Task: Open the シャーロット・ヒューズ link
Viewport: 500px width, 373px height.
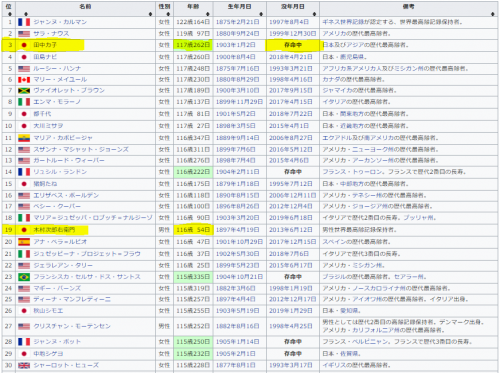Action: click(66, 365)
